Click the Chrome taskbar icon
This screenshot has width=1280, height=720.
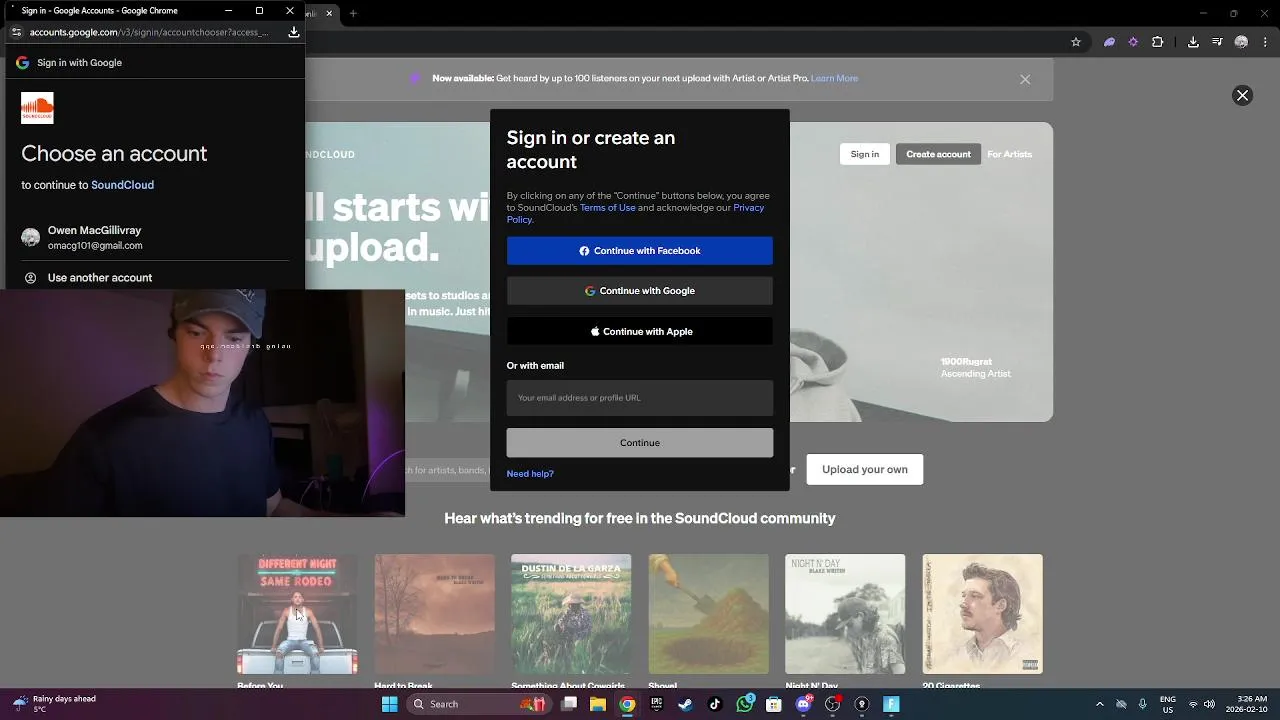[x=627, y=704]
